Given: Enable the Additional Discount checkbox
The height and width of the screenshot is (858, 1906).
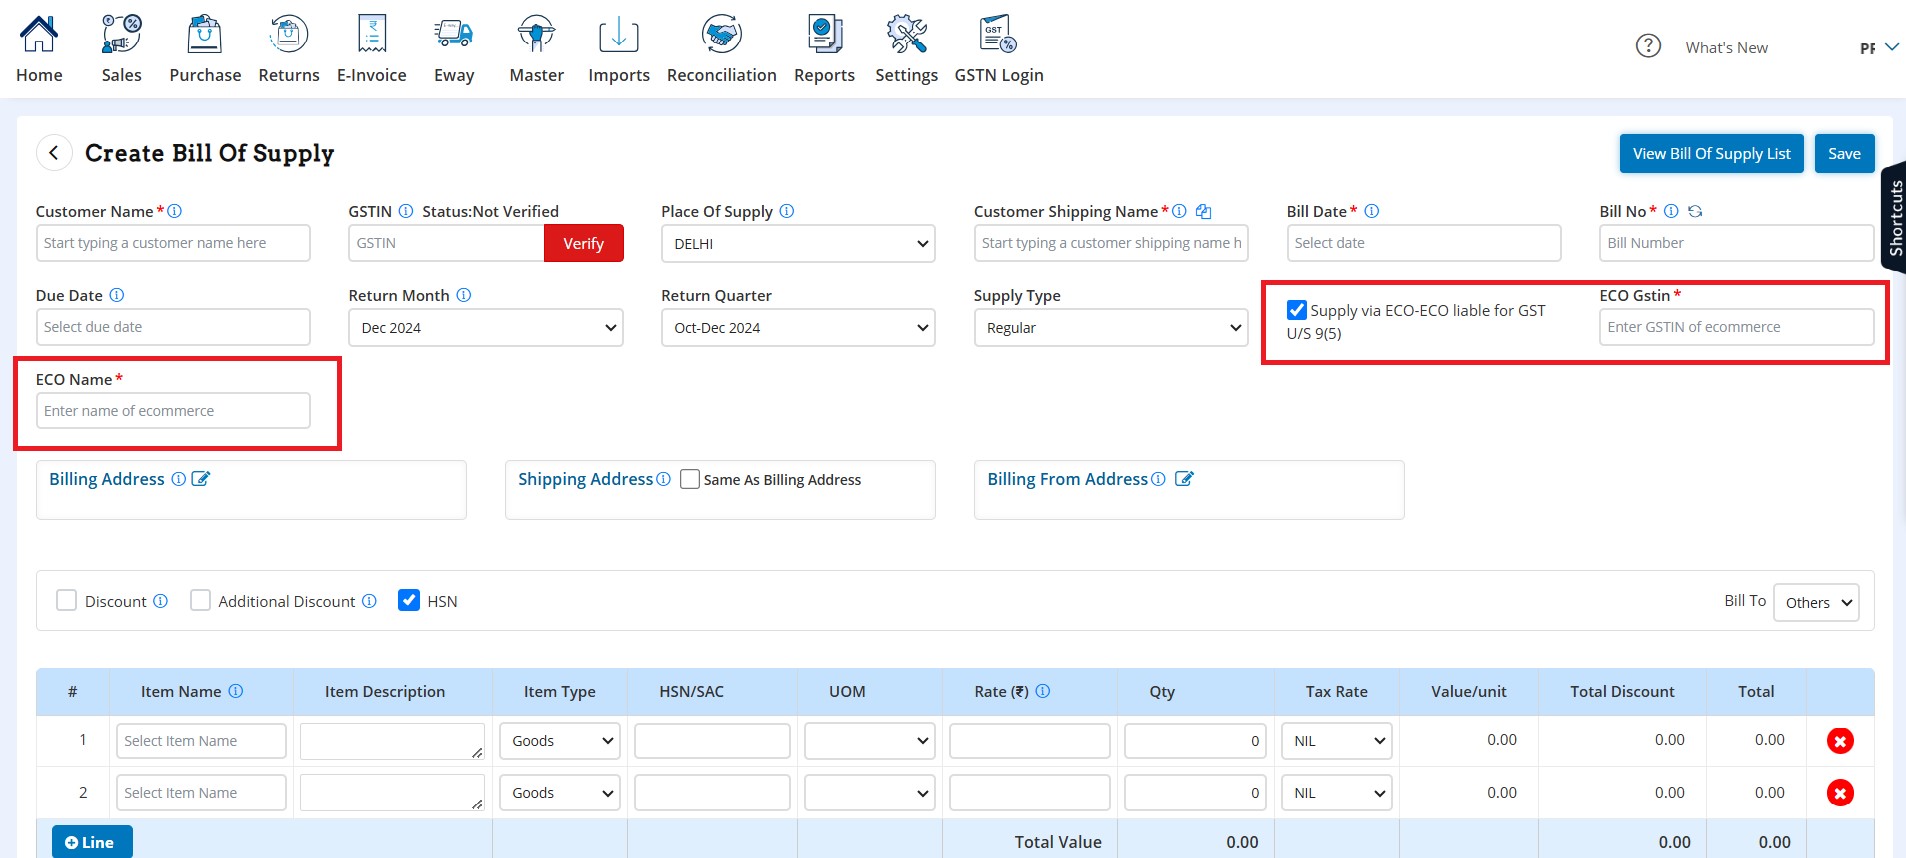Looking at the screenshot, I should pos(200,600).
